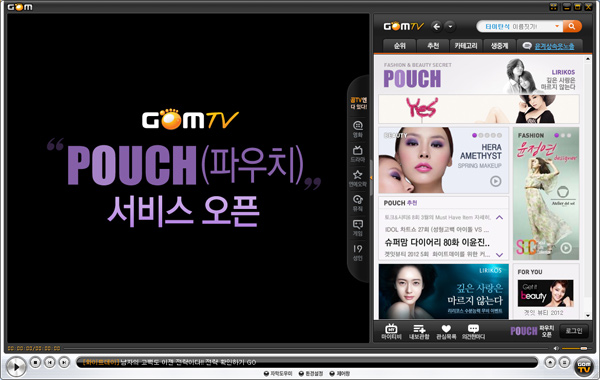
Task: Adjust the volume slider
Action: coord(574,348)
